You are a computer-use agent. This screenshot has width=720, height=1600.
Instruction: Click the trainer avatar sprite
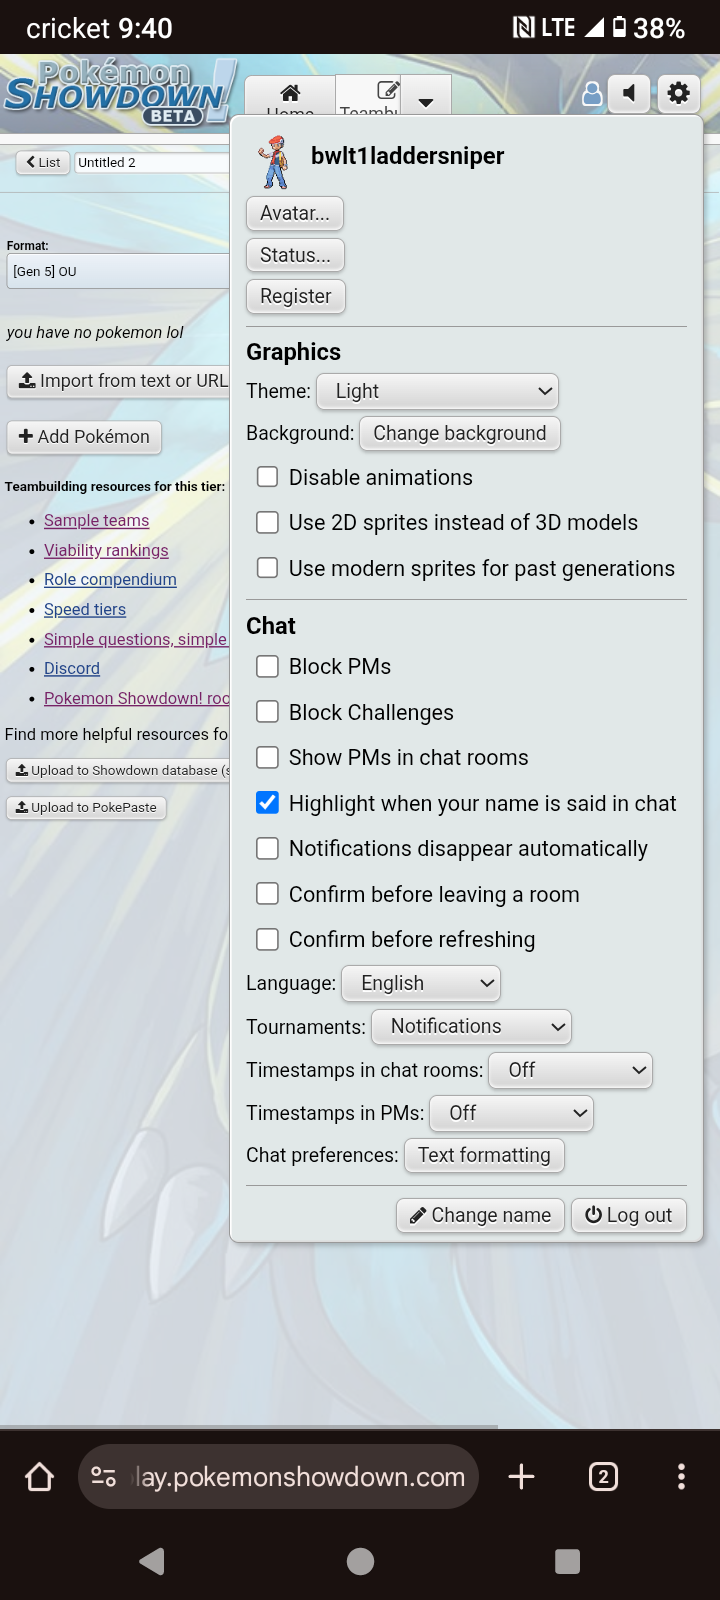(x=274, y=163)
